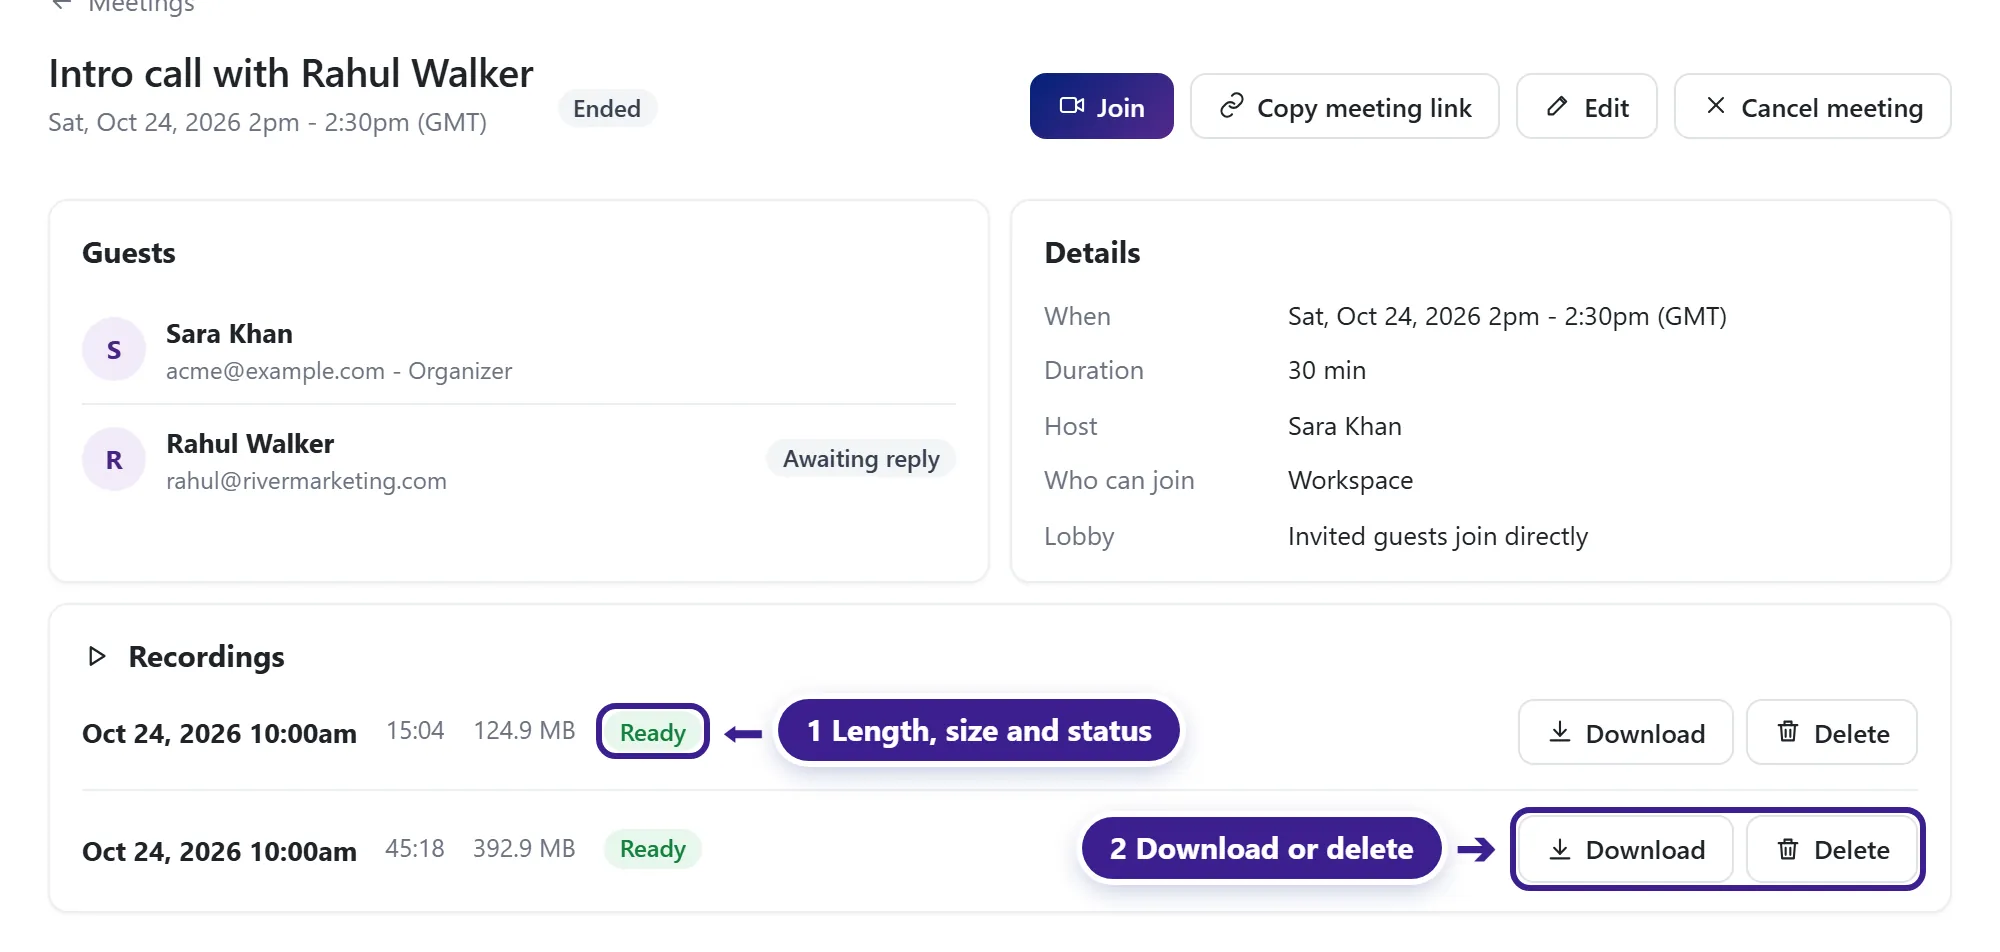Click the Guests section heading

point(128,253)
